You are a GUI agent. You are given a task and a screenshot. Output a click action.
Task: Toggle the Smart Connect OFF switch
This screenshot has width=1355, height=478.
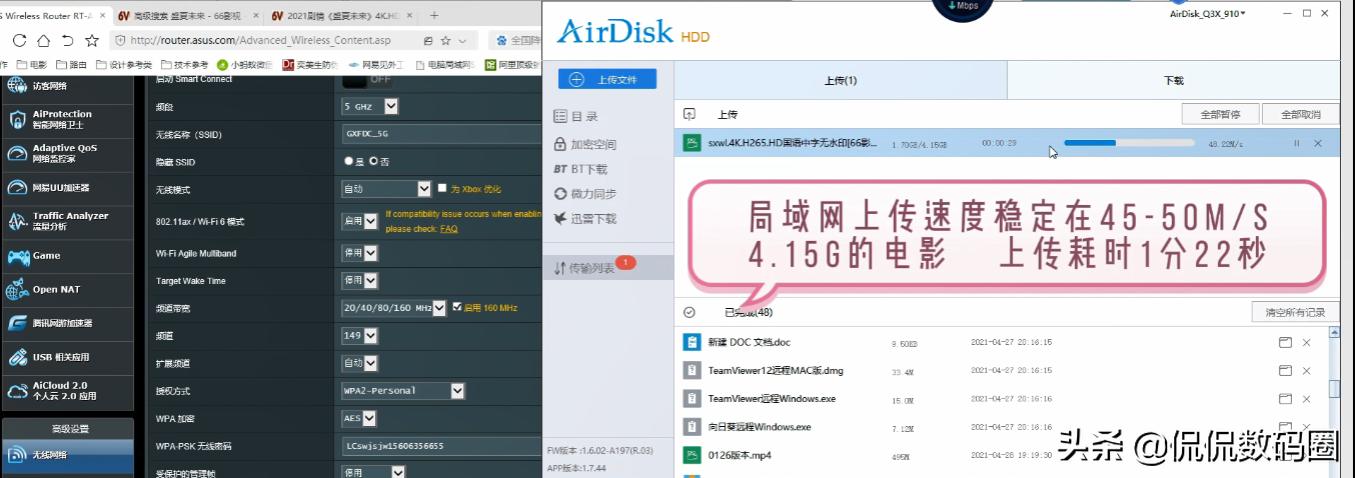pos(368,78)
